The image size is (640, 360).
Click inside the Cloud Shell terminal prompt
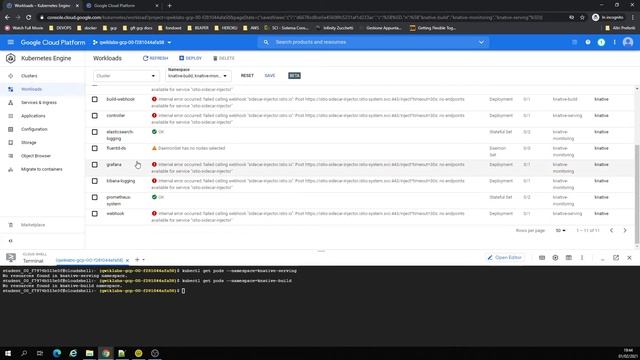tap(183, 291)
